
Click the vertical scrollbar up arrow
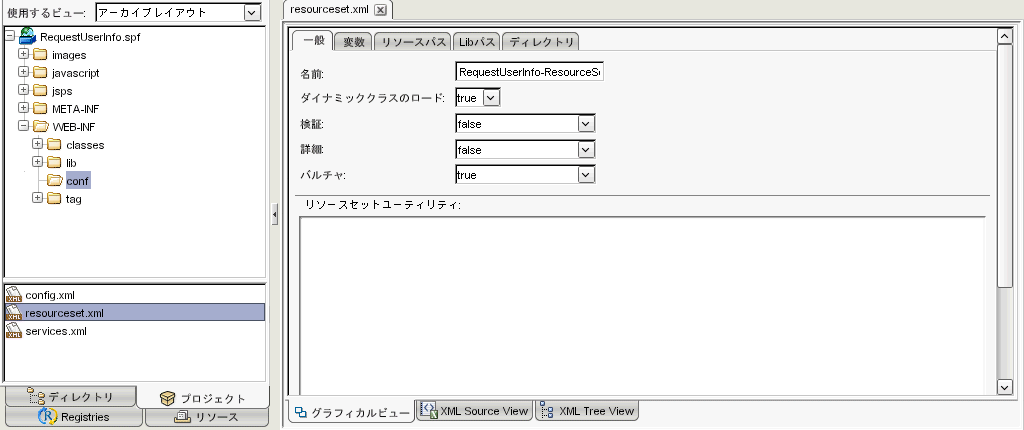pyautogui.click(x=1005, y=37)
